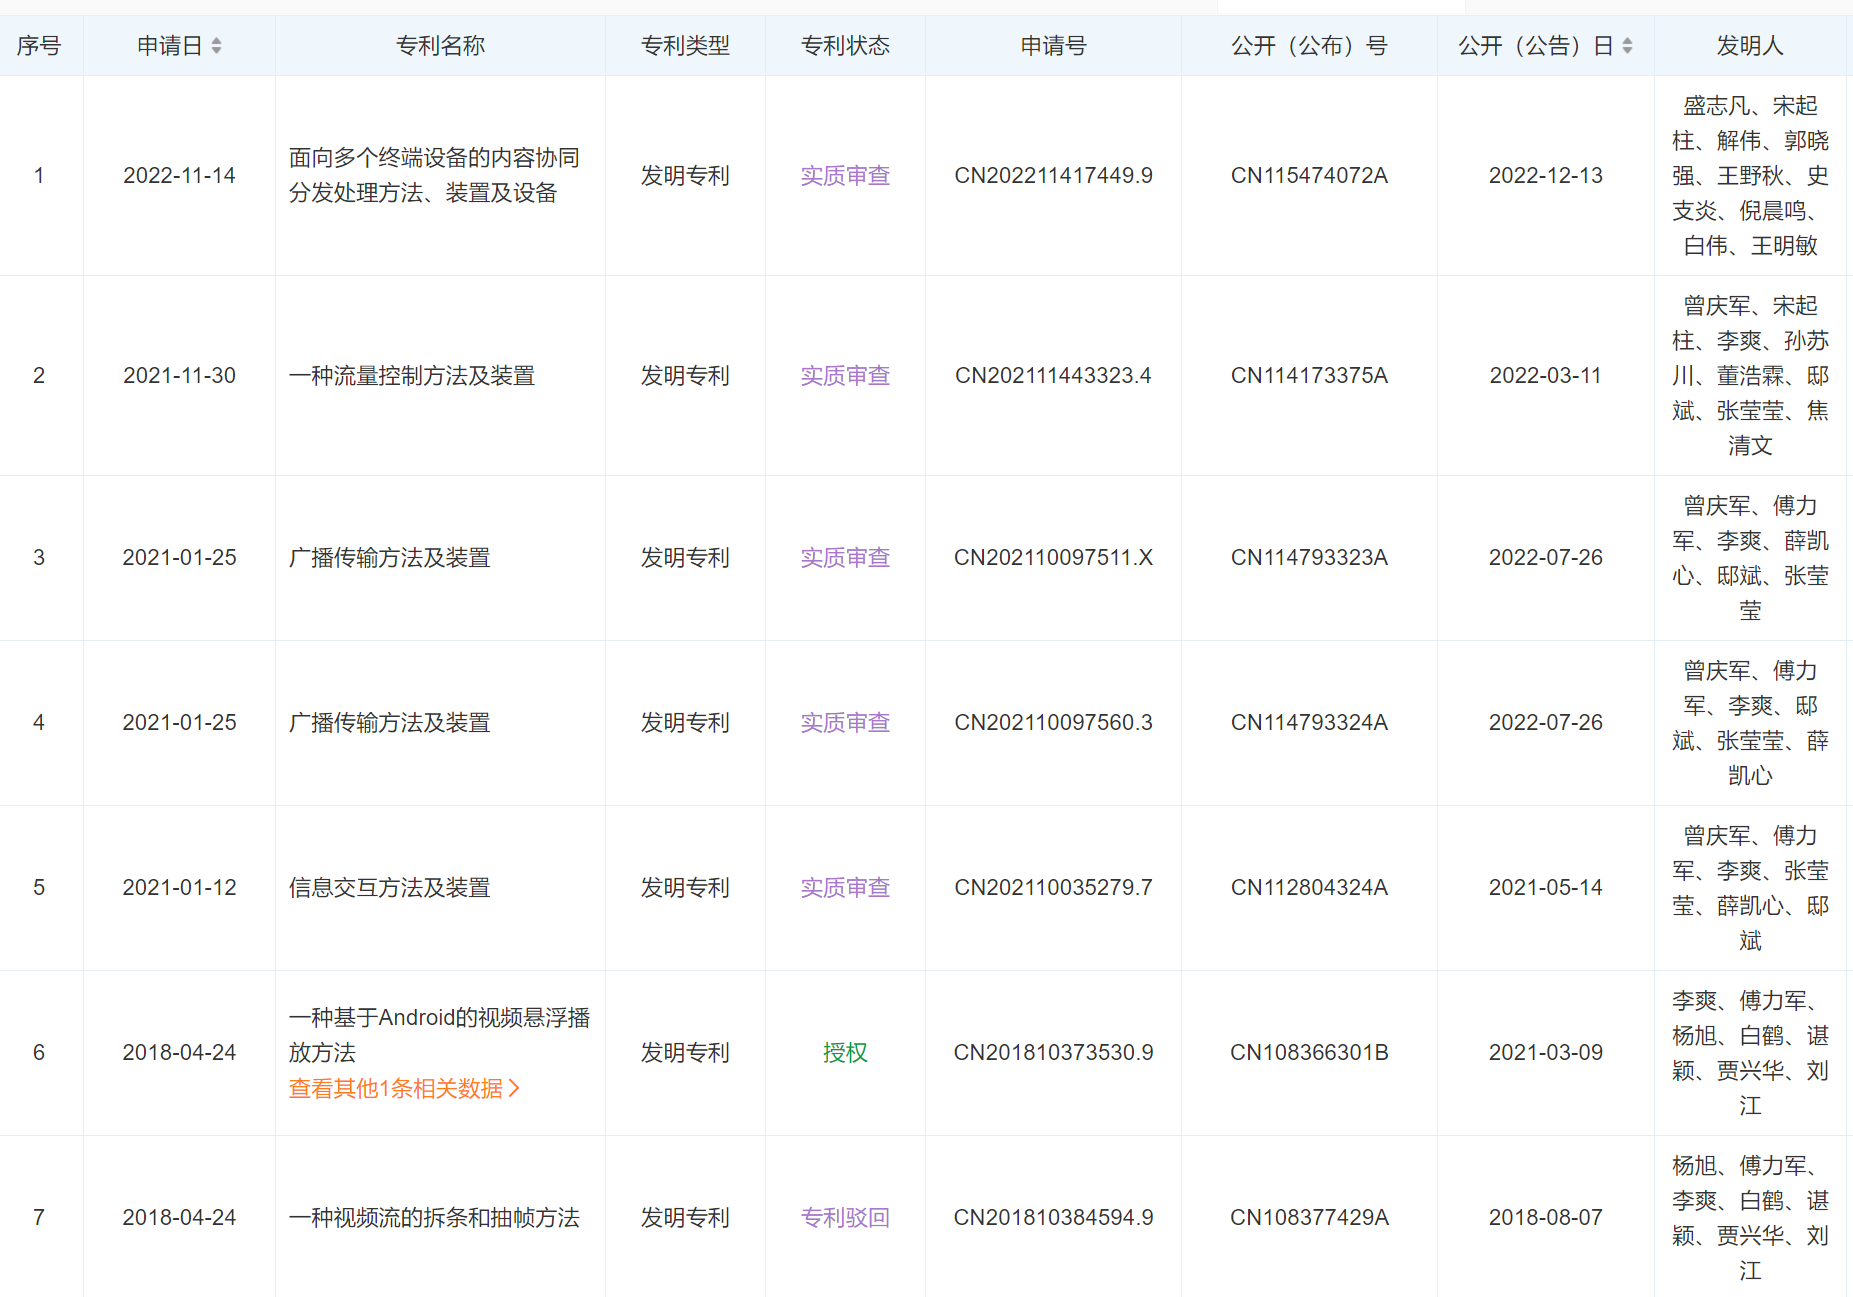The width and height of the screenshot is (1853, 1297).
Task: Open 一种基于Android的视频悬浮播放方法
Action: (x=439, y=1035)
